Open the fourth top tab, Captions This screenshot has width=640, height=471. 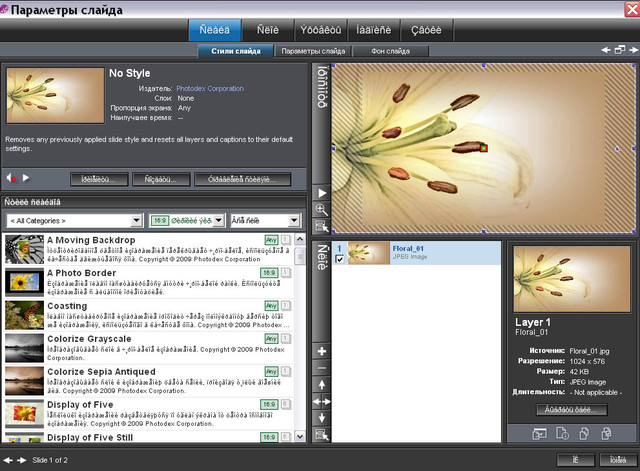373,30
